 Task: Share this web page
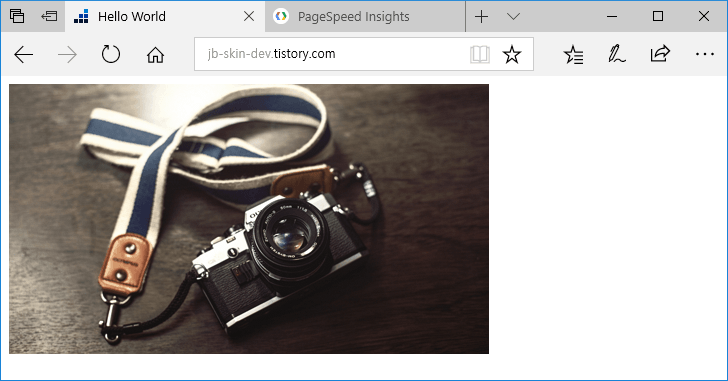point(660,54)
